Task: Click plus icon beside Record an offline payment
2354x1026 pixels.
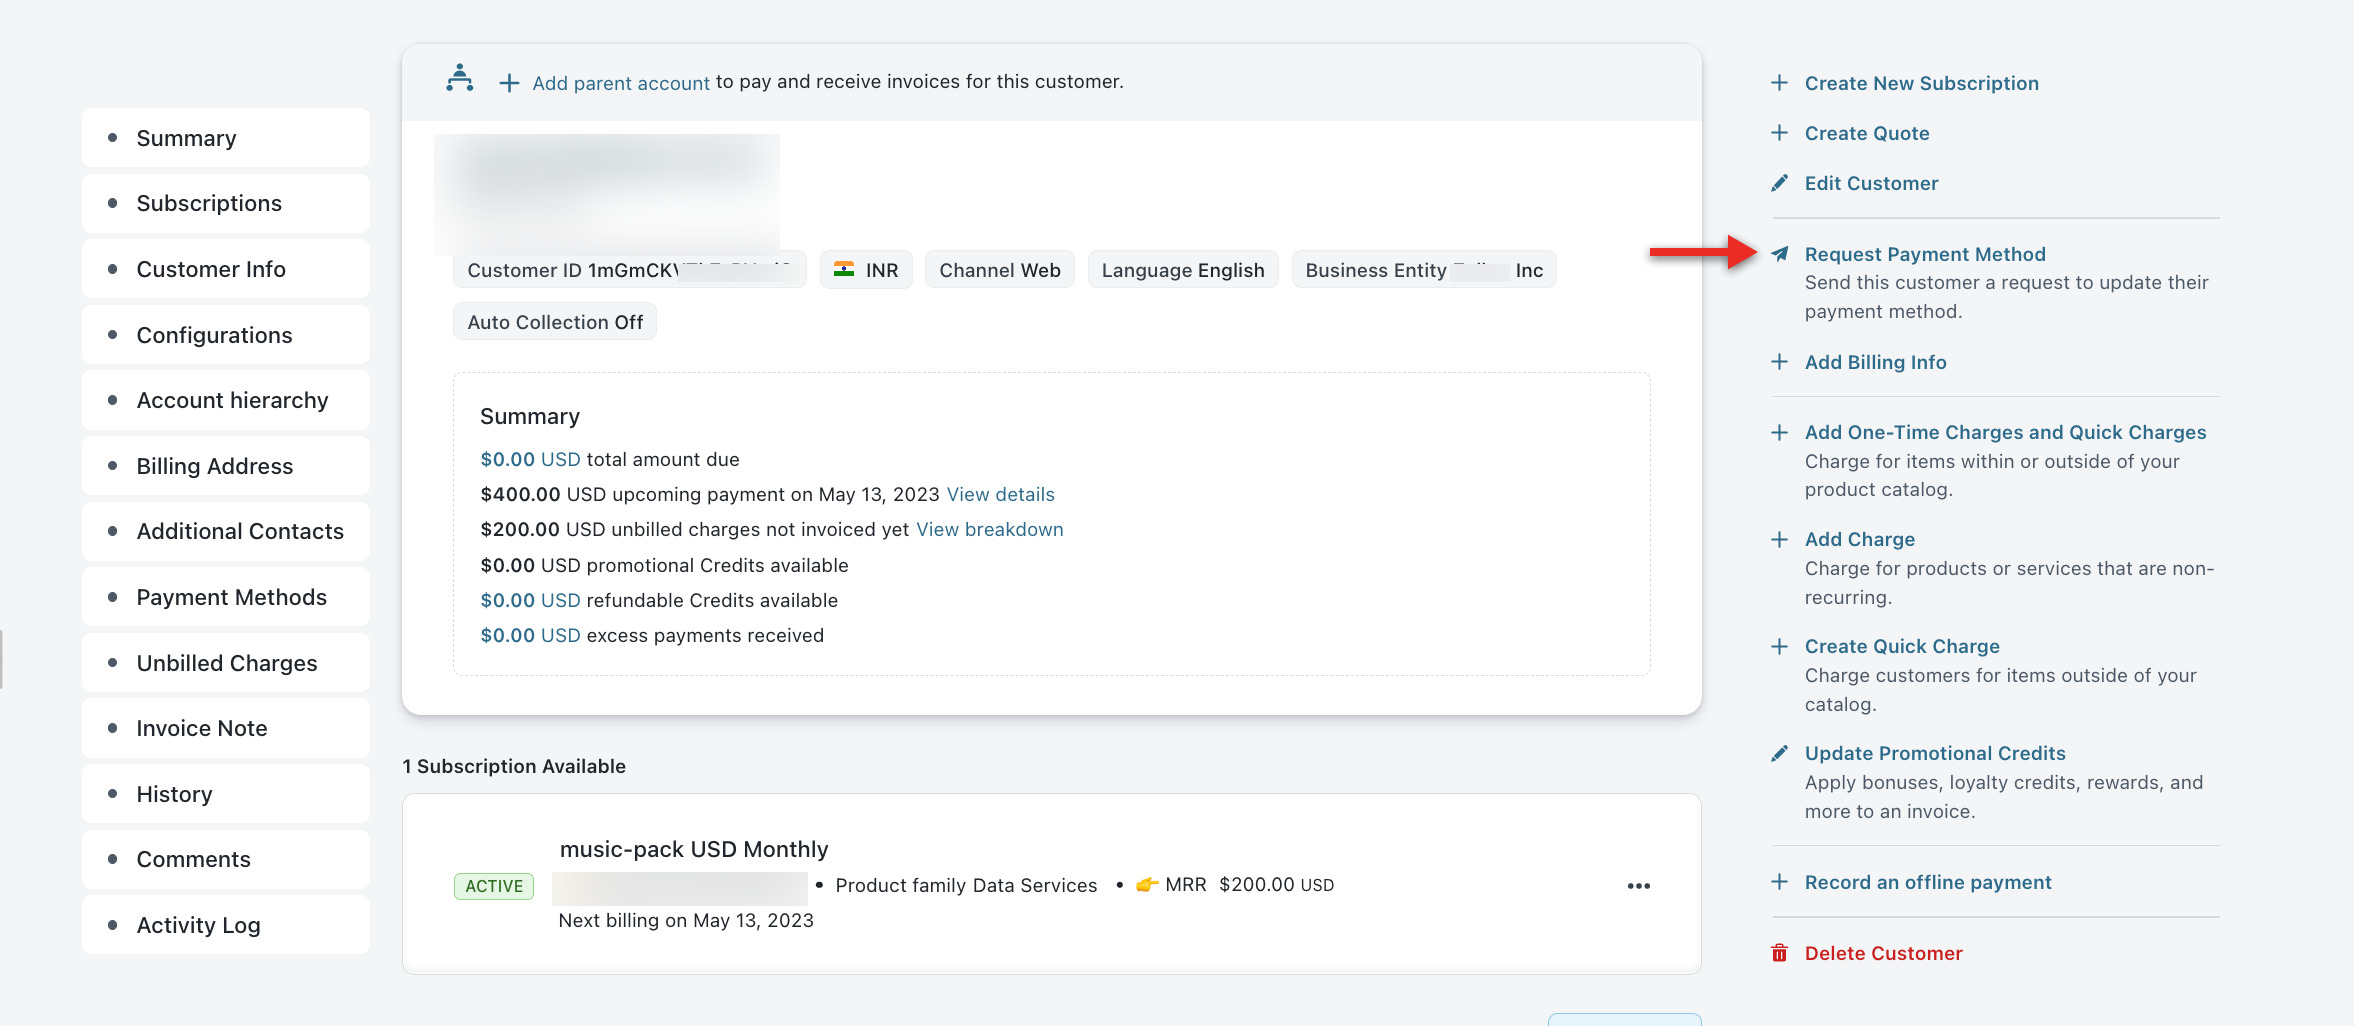Action: click(1779, 882)
